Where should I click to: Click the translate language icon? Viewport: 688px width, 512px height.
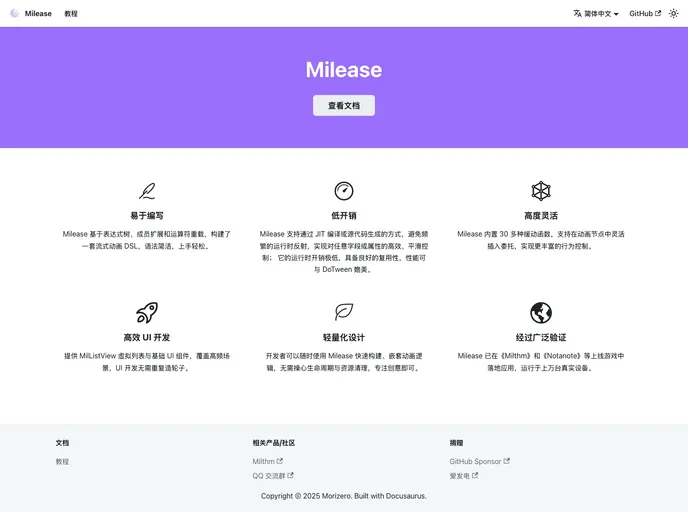577,14
